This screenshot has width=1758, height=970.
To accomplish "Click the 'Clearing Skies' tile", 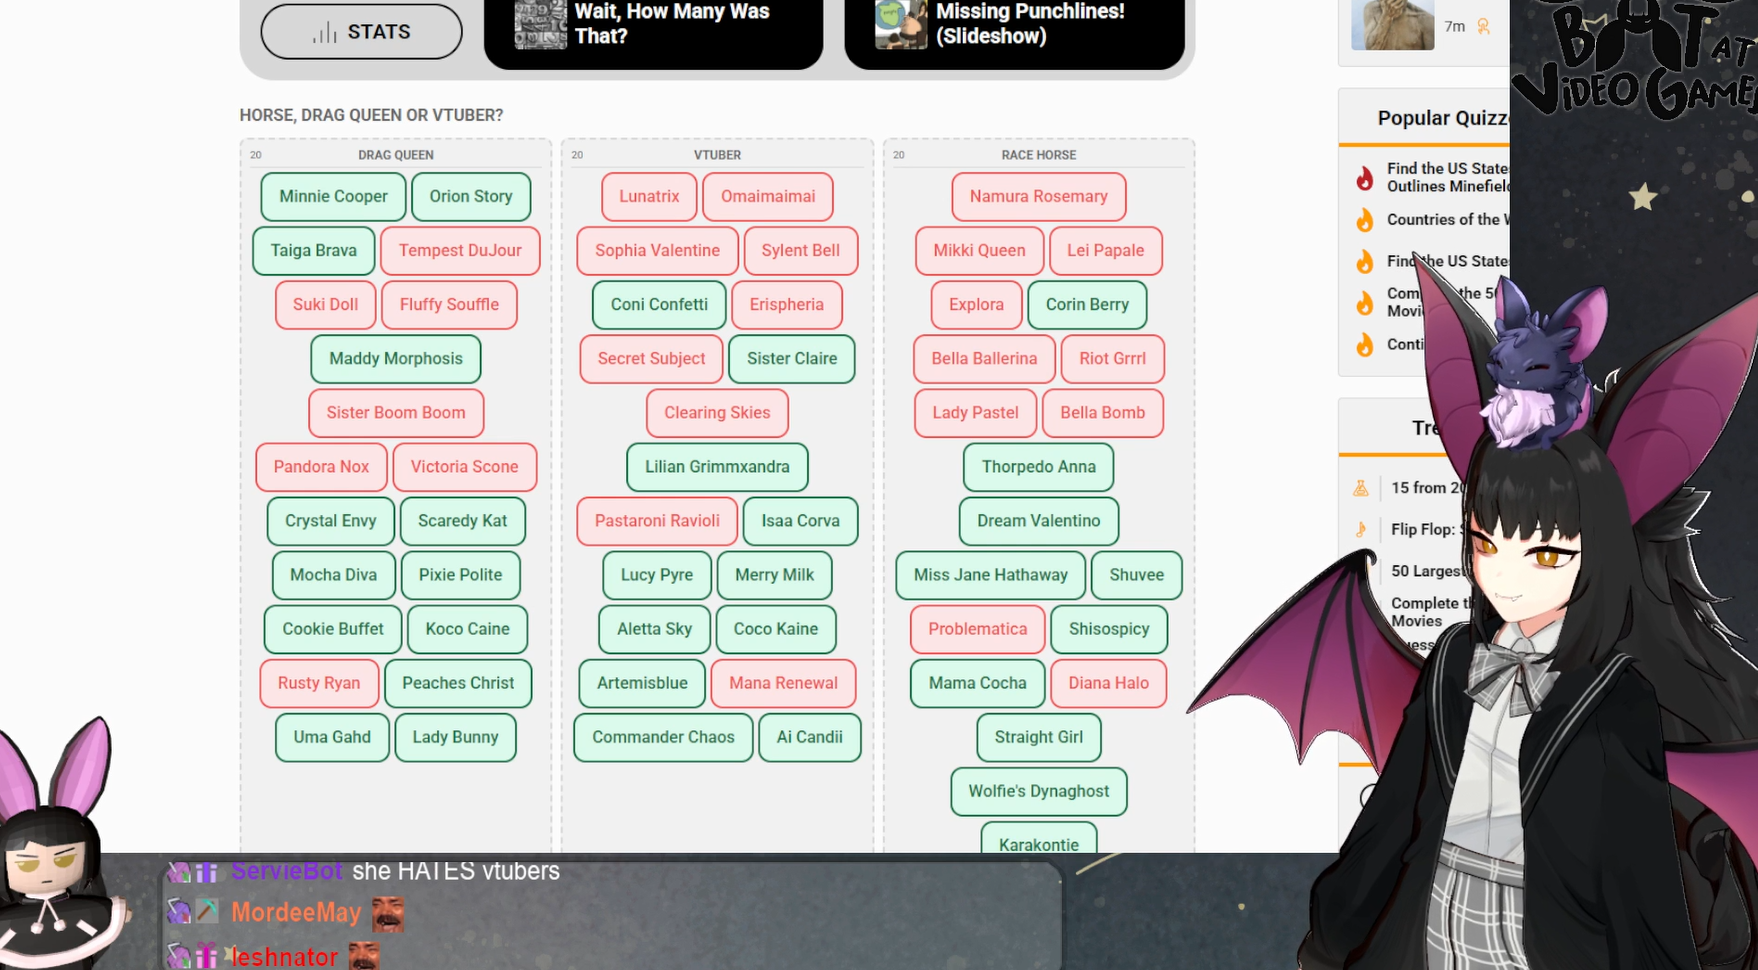I will [x=717, y=413].
